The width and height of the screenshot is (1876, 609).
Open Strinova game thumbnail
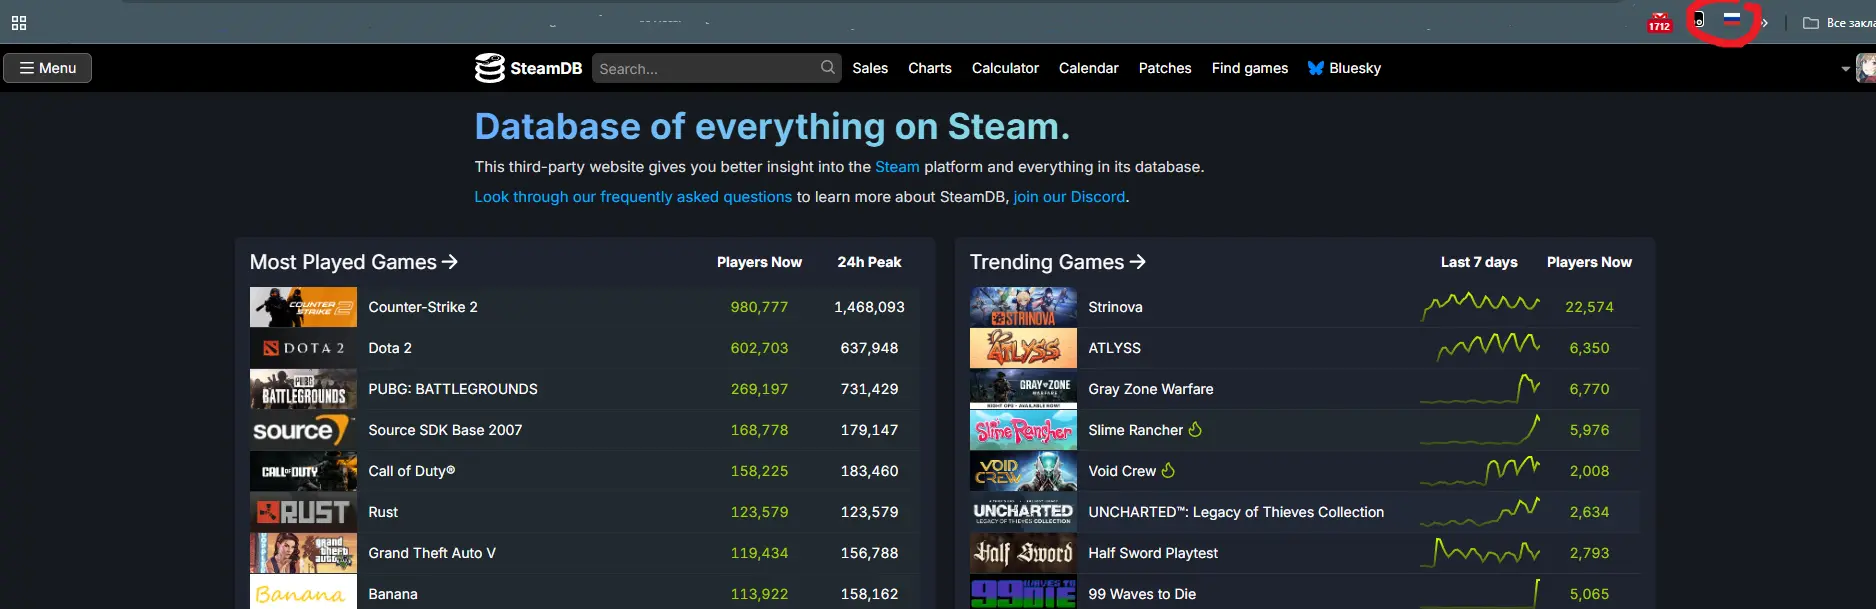point(1023,307)
